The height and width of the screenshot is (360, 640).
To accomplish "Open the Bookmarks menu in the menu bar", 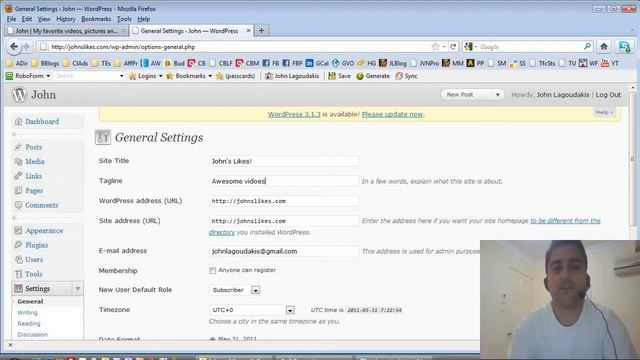I will coord(96,19).
